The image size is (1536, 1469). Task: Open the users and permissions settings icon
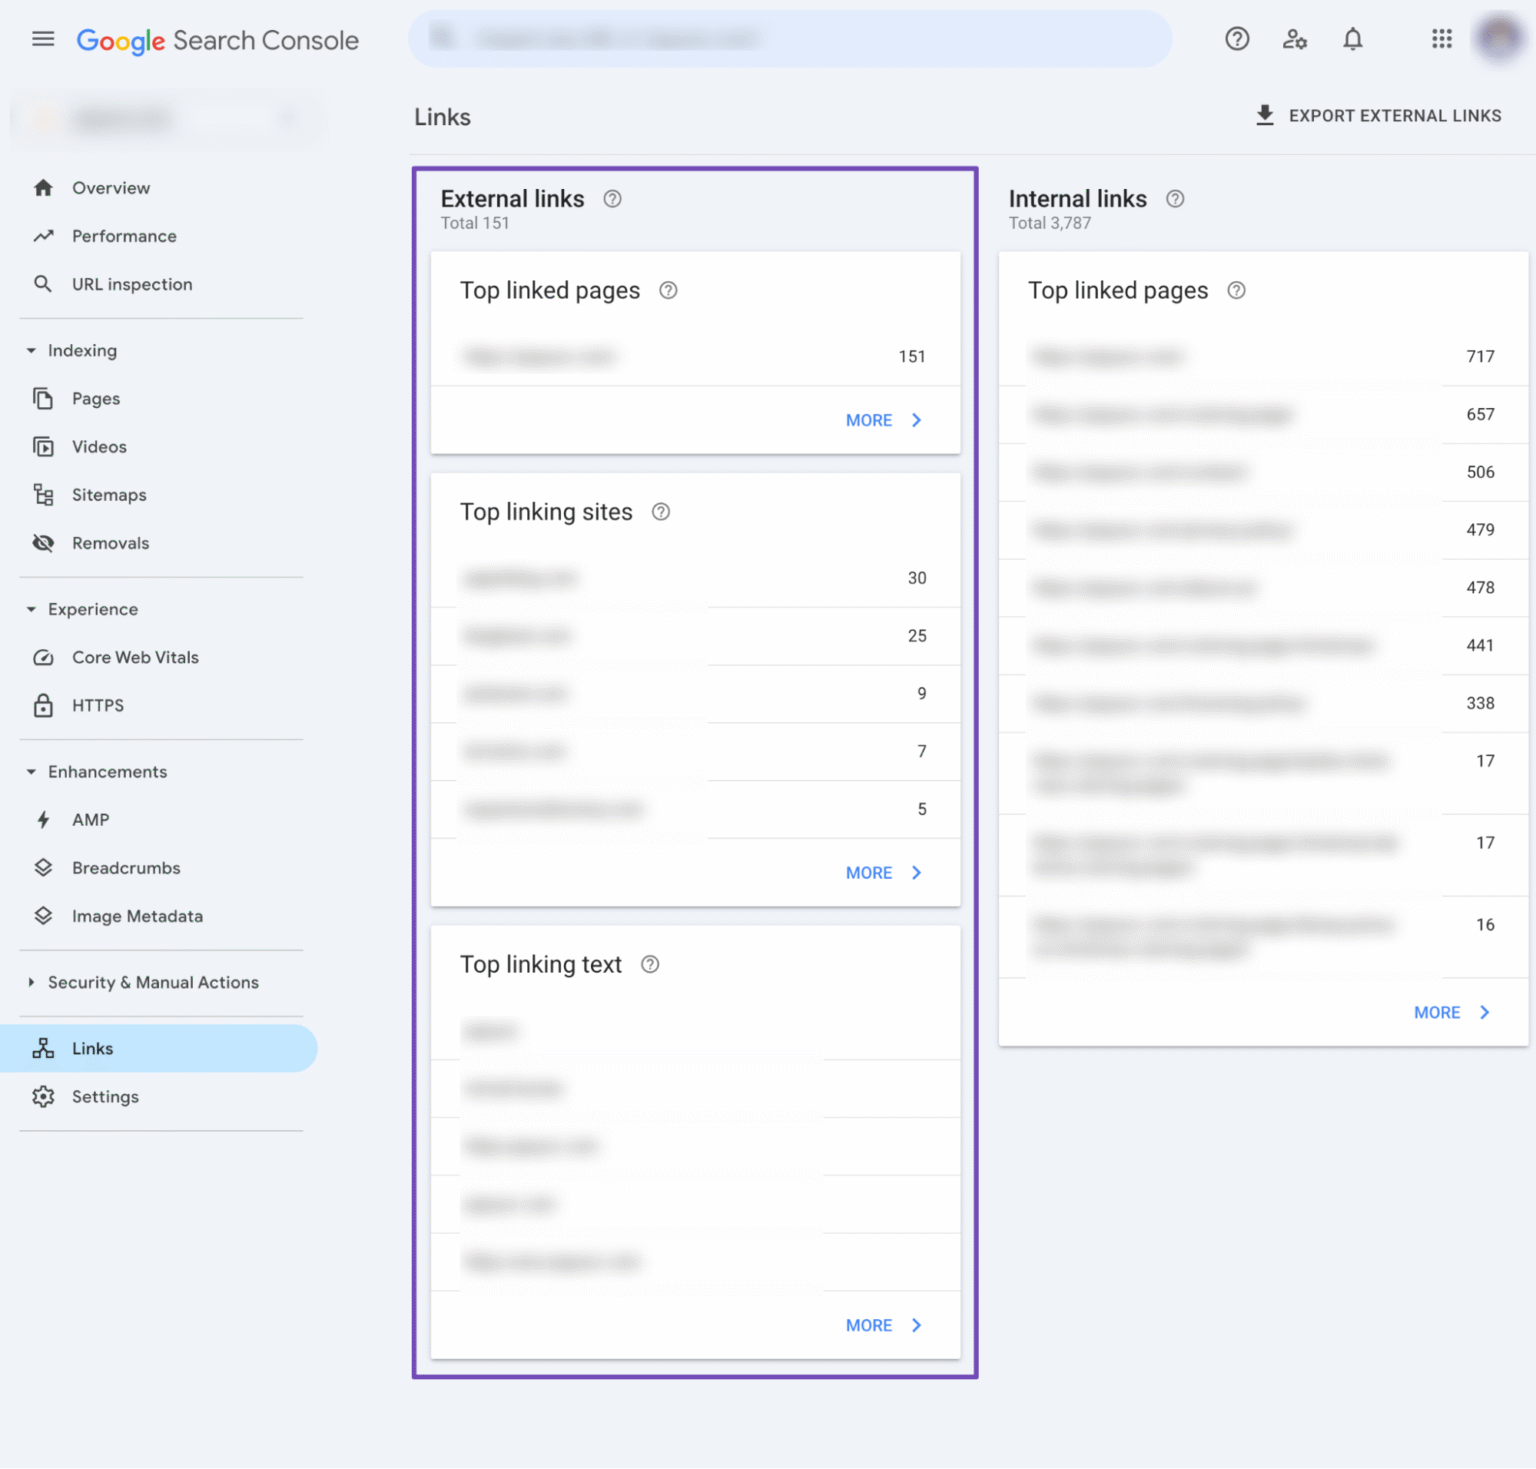pos(1294,39)
